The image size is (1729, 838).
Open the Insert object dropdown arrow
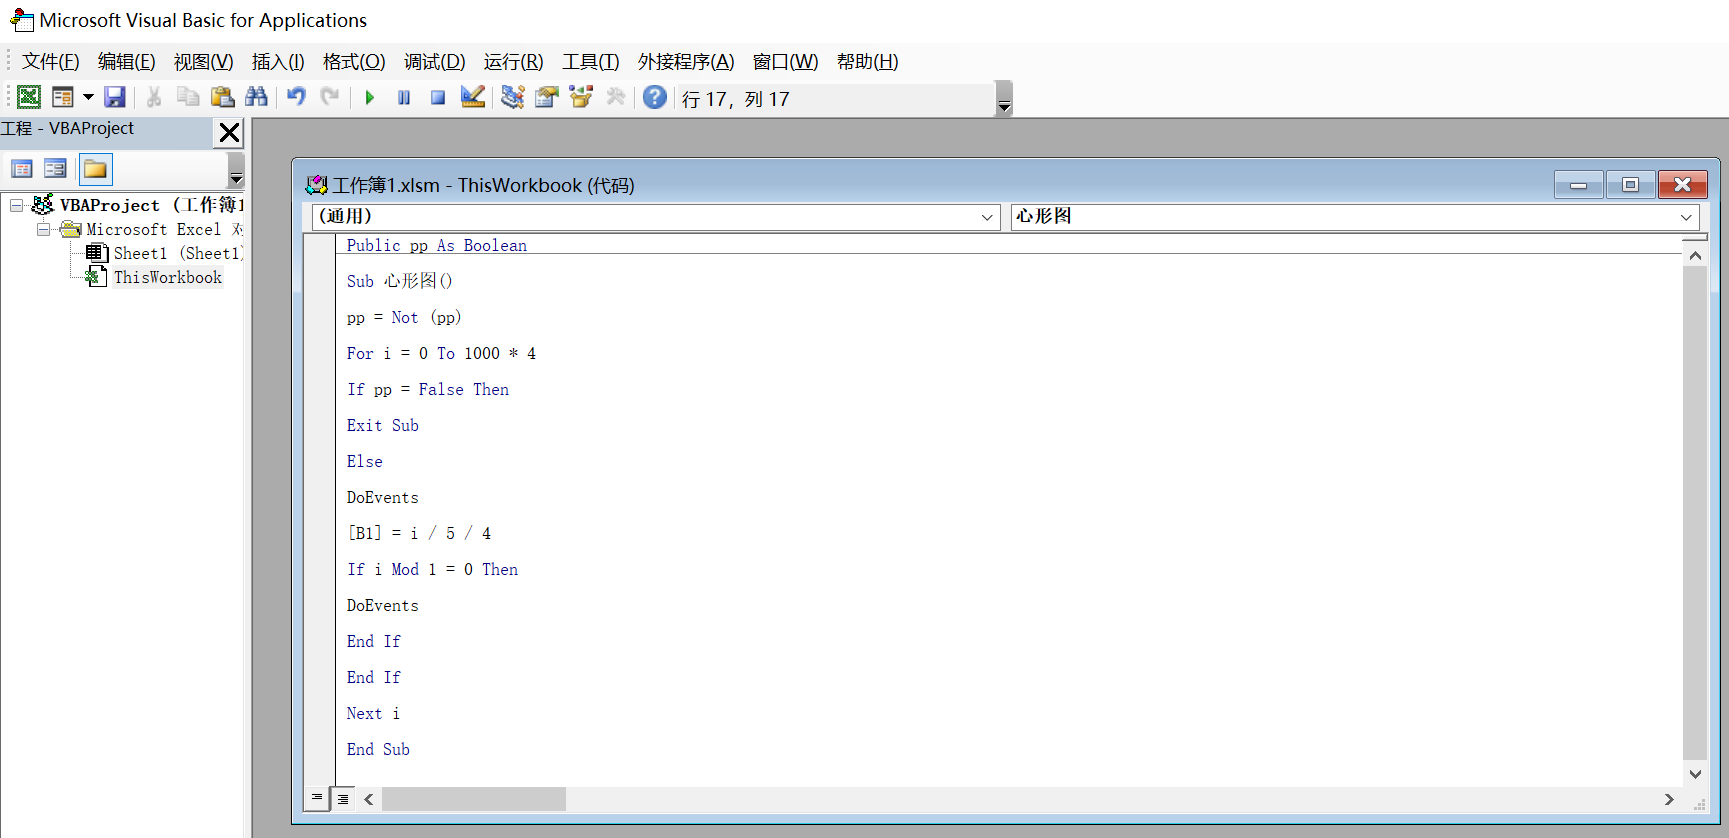click(88, 97)
